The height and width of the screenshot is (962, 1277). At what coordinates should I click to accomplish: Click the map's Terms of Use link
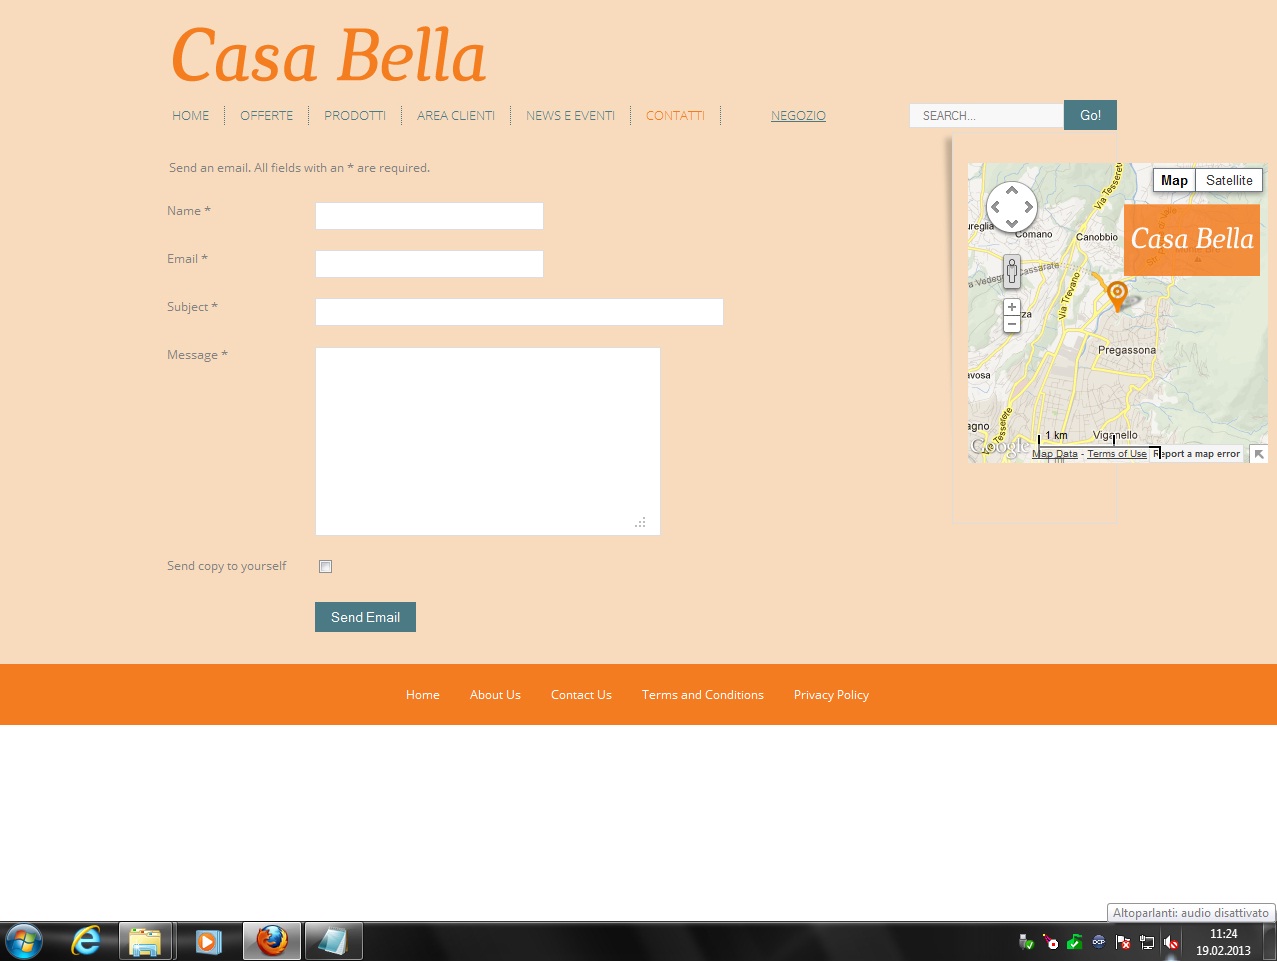[x=1117, y=454]
